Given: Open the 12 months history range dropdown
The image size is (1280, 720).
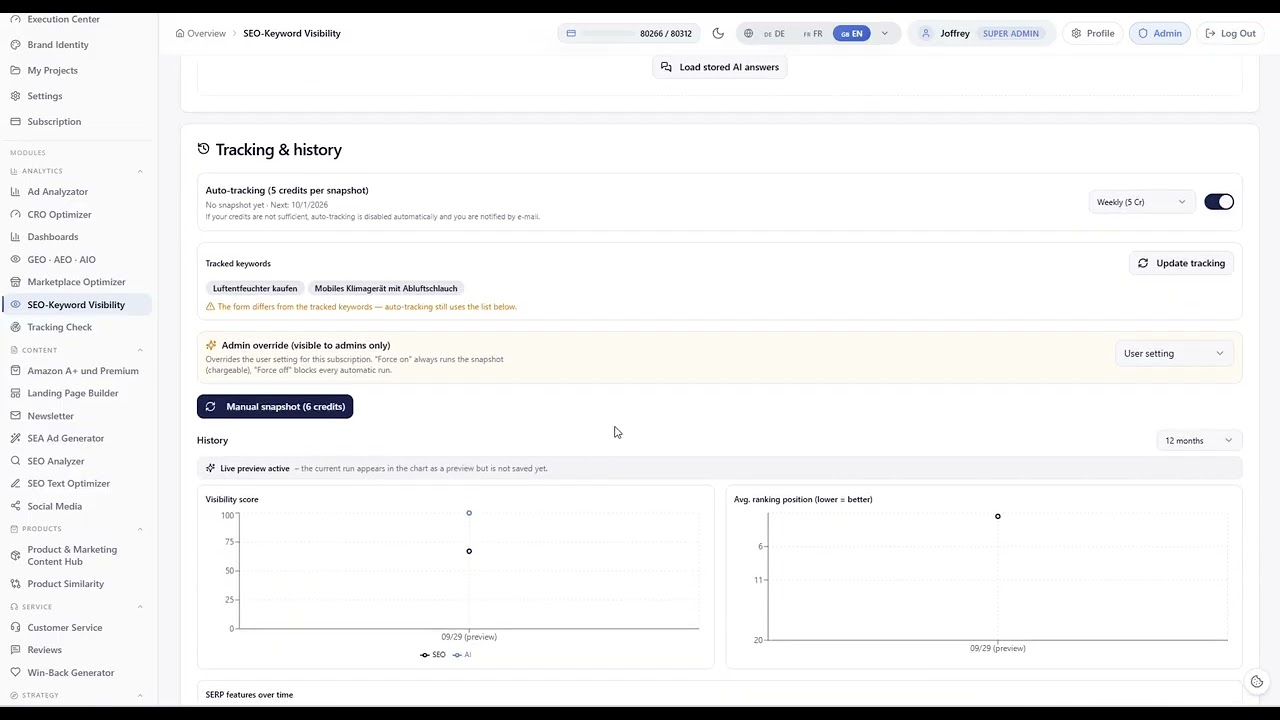Looking at the screenshot, I should click(1198, 440).
